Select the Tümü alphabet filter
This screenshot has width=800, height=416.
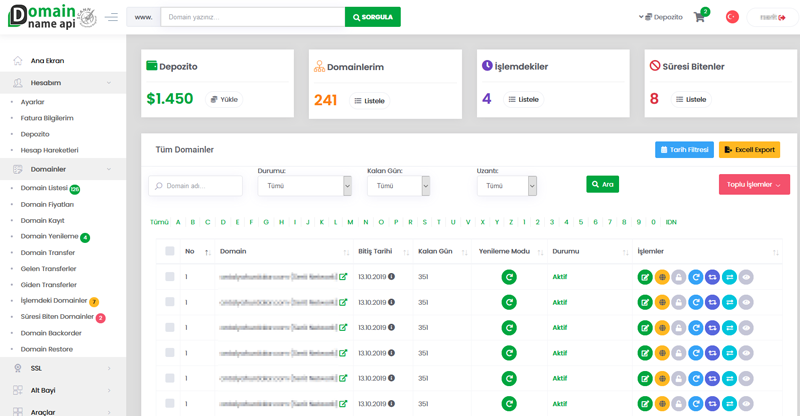[159, 222]
